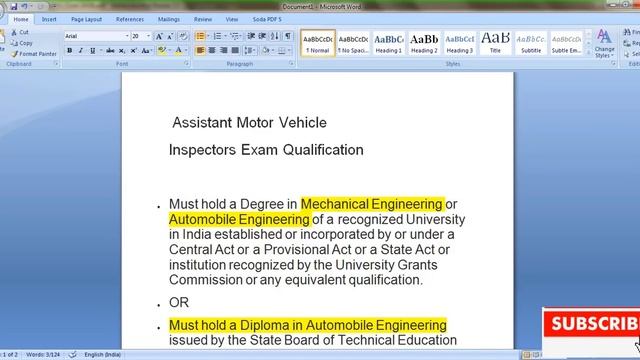The height and width of the screenshot is (360, 640).
Task: Shrink font size with the small A icon
Action: (x=170, y=36)
